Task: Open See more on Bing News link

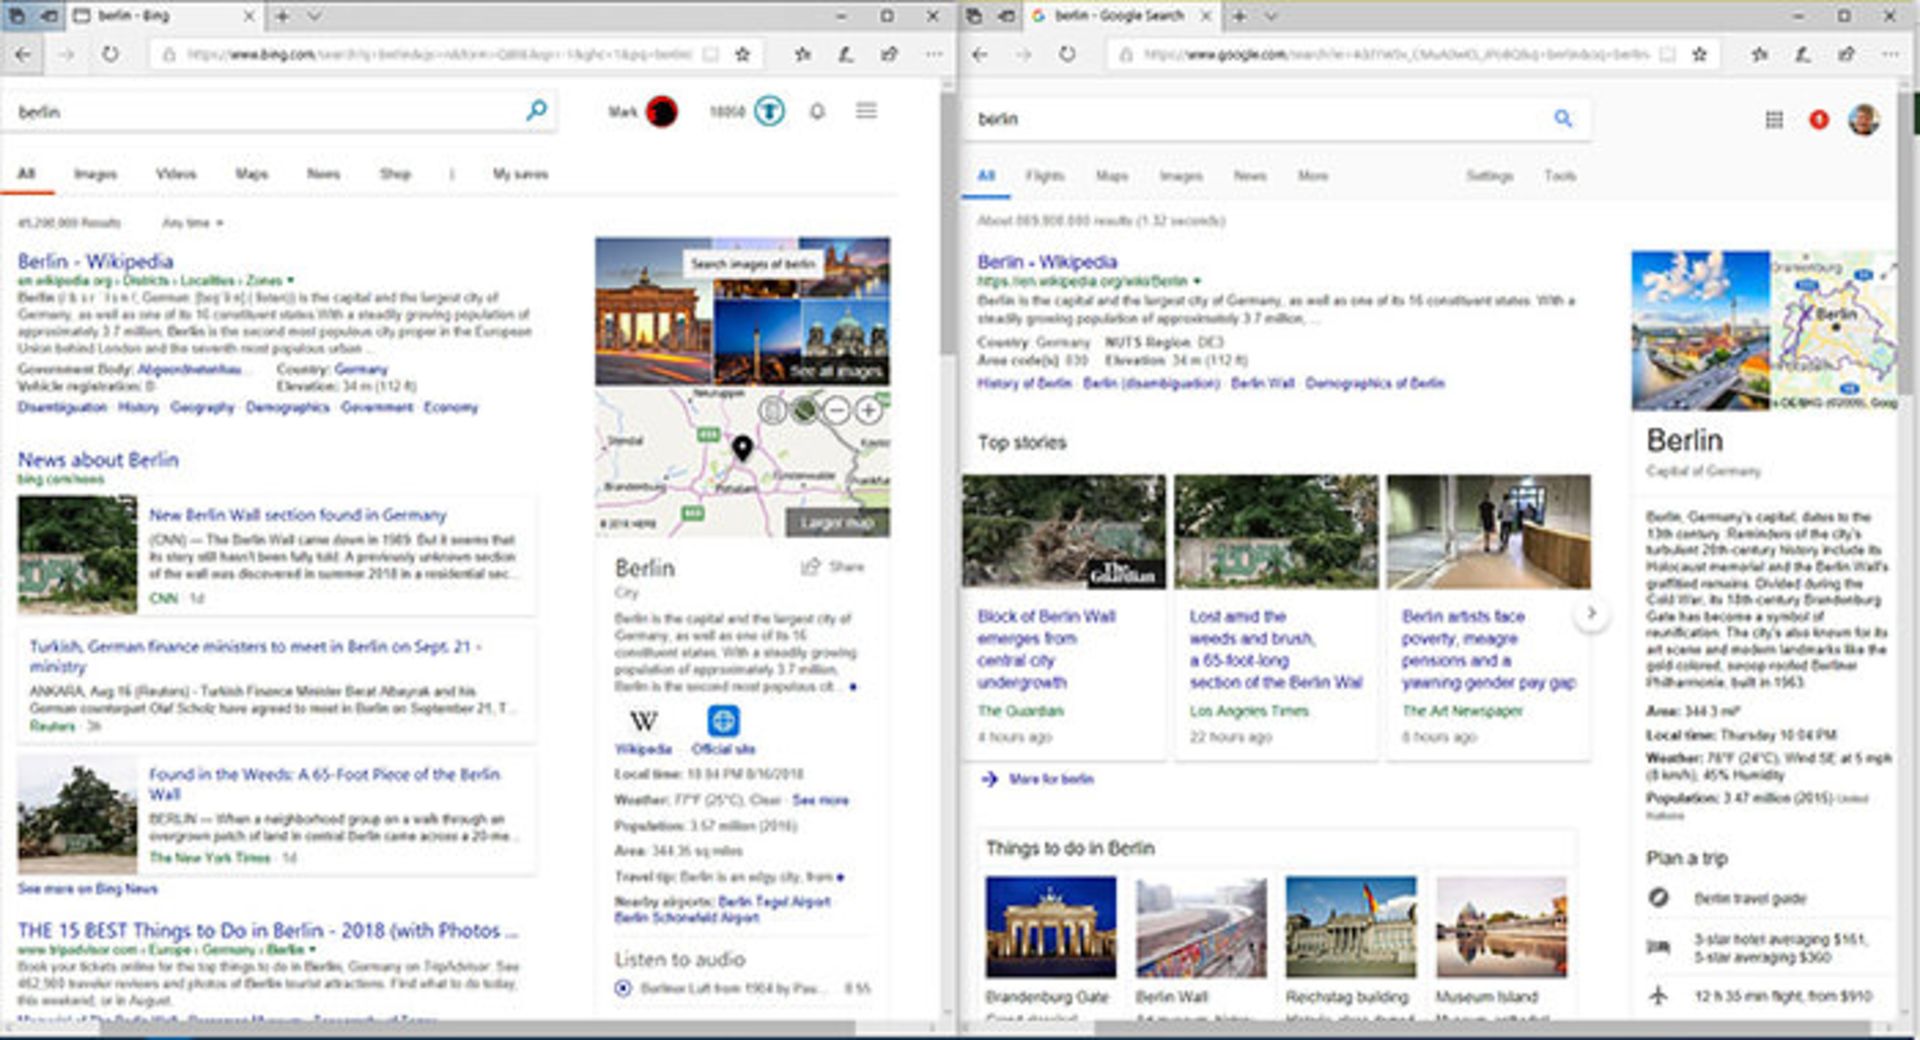Action: tap(88, 889)
